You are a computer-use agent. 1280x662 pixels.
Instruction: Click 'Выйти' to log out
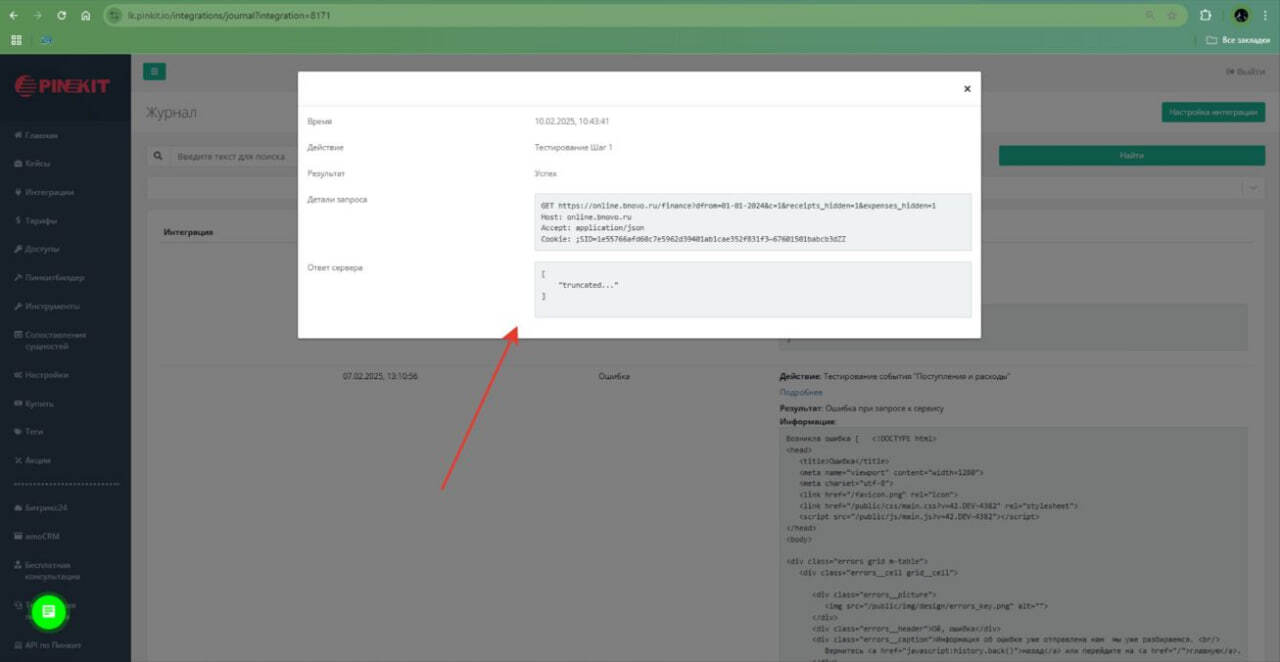[x=1245, y=72]
